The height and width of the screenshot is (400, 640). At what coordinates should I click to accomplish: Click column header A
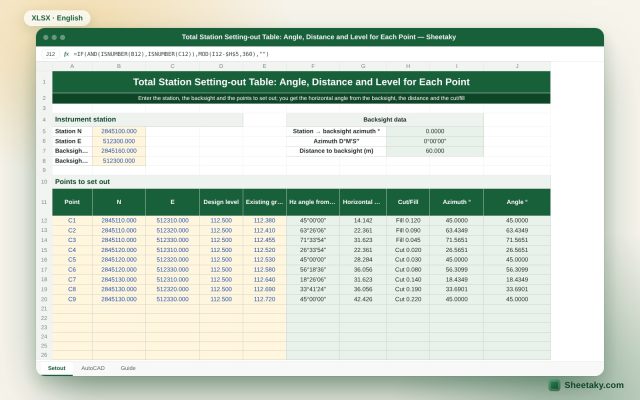(72, 66)
